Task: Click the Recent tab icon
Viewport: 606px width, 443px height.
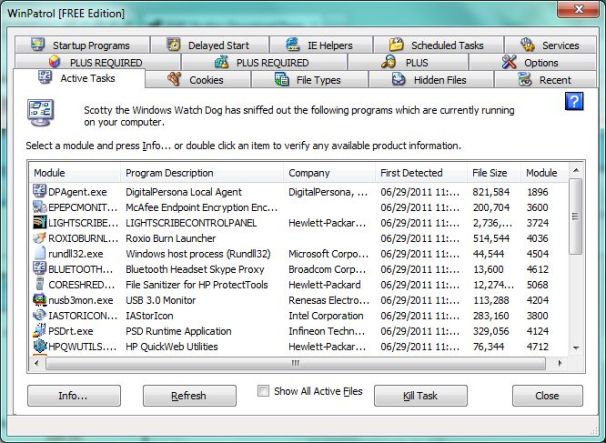Action: (x=525, y=79)
